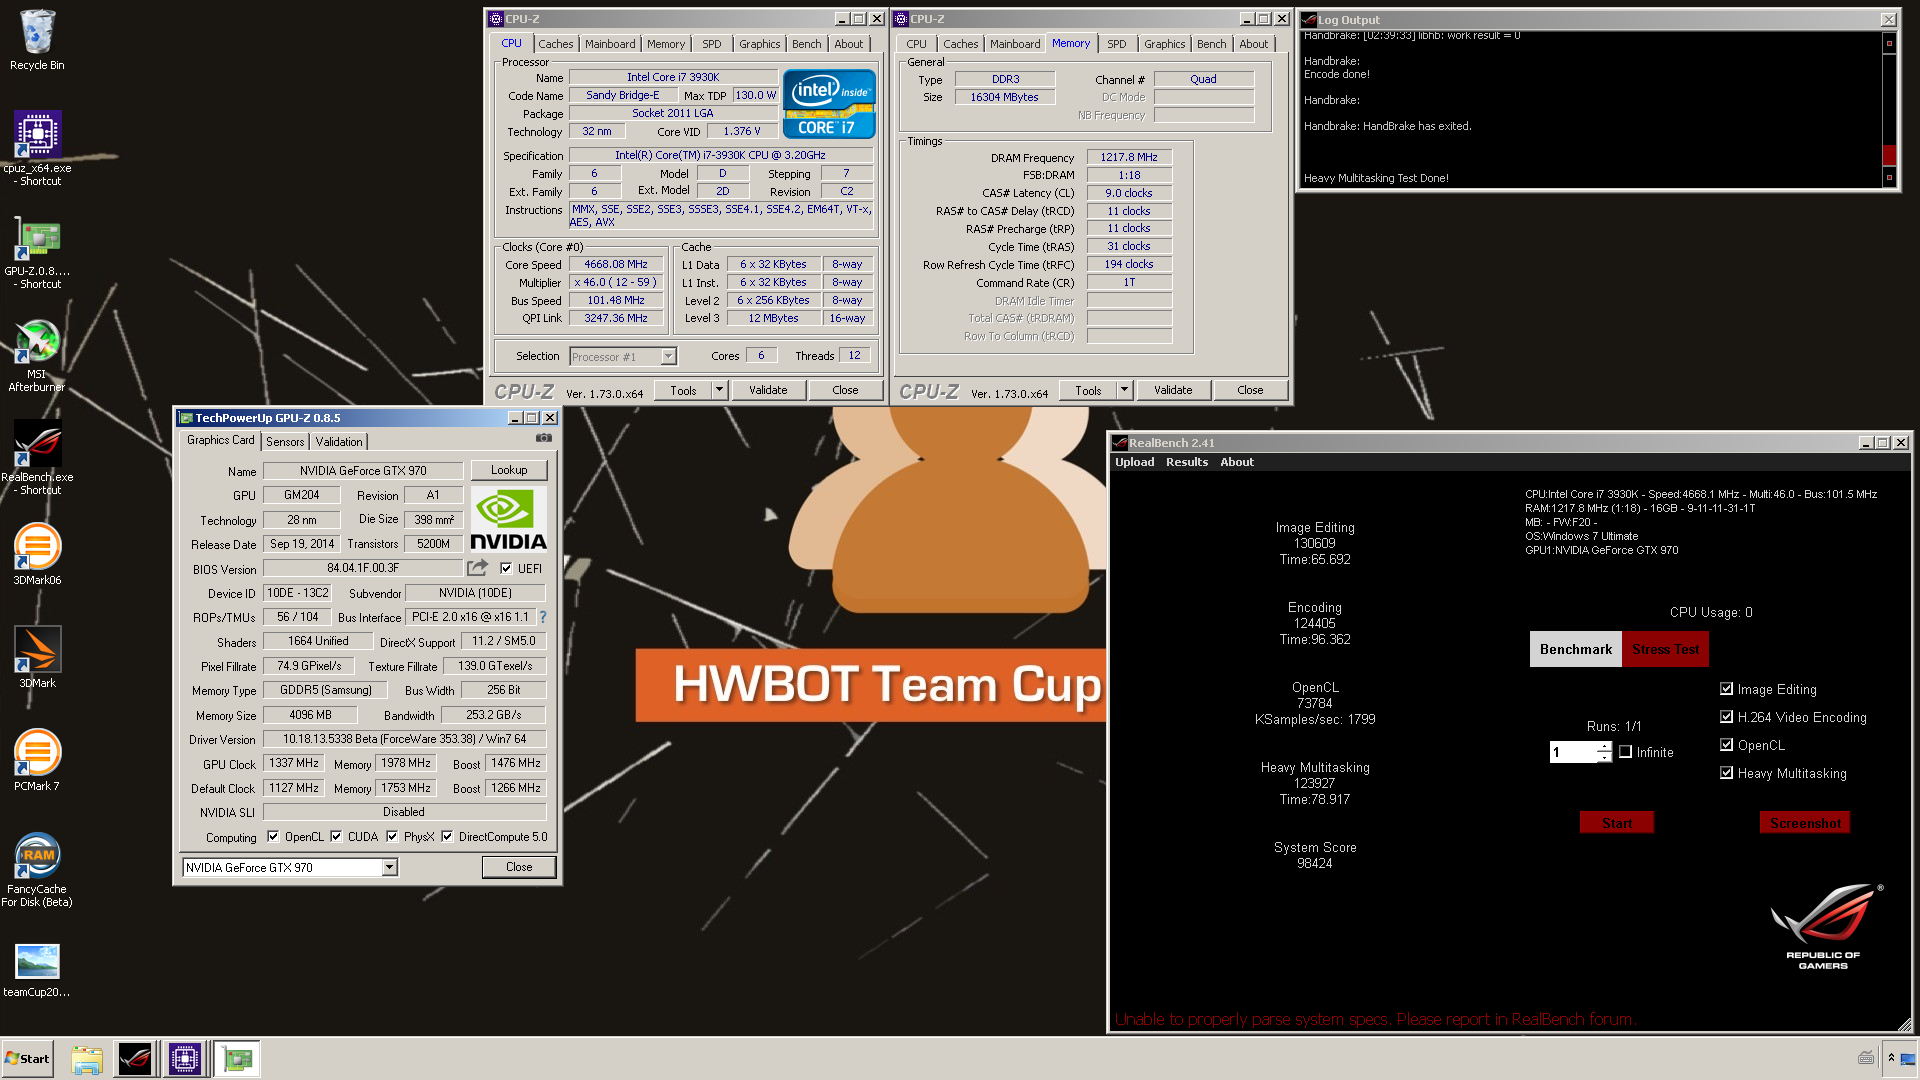Uncheck H.264 Video Encoding in RealBench
The height and width of the screenshot is (1080, 1920).
1726,717
